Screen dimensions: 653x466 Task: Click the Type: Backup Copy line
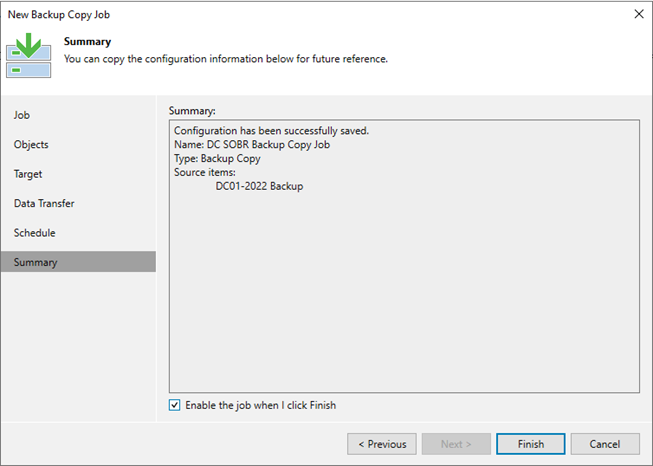[x=217, y=159]
